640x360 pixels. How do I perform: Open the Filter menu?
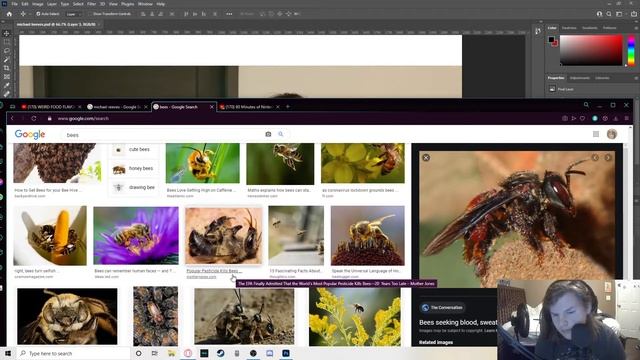click(x=91, y=4)
